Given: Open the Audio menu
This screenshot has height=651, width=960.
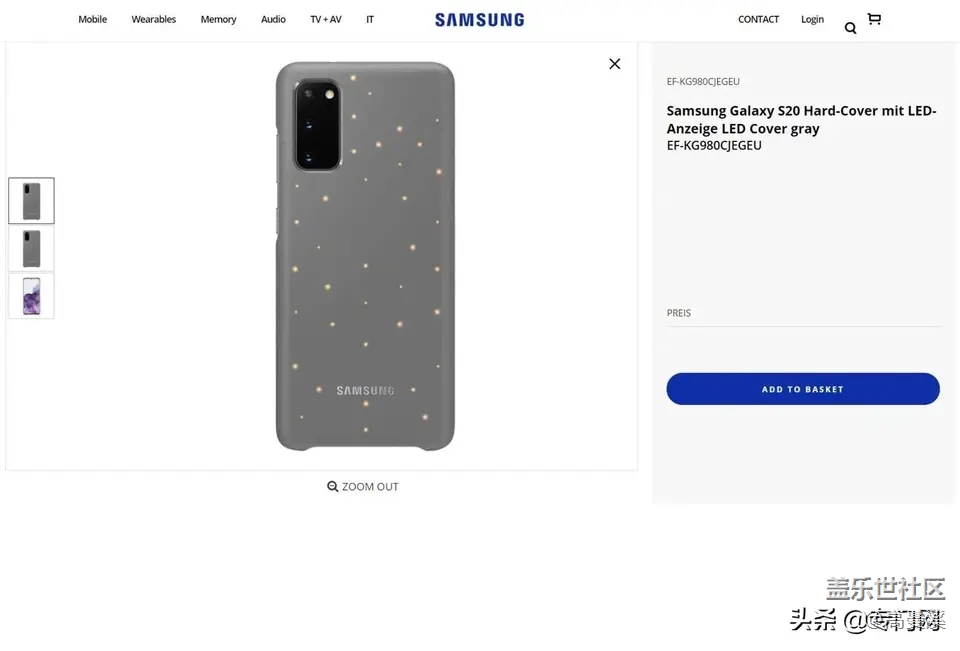Looking at the screenshot, I should pos(273,19).
